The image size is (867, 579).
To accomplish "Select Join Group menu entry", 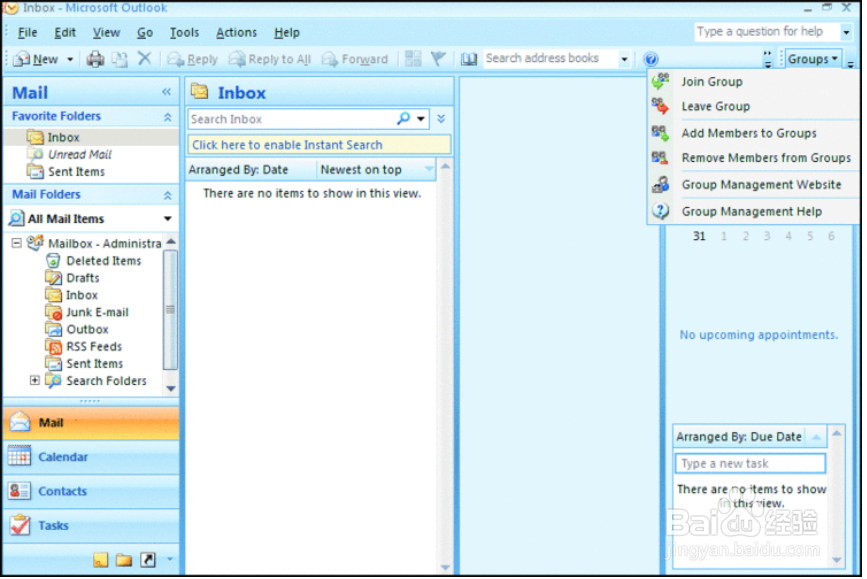I will click(x=753, y=81).
